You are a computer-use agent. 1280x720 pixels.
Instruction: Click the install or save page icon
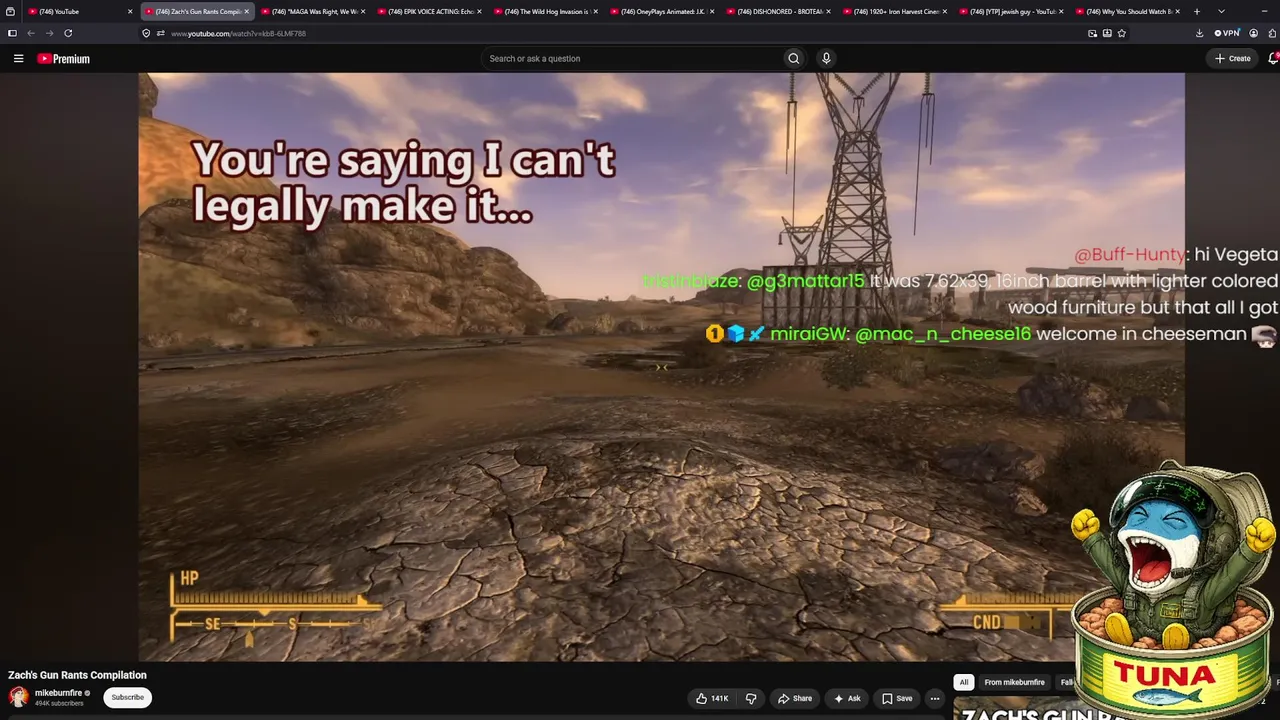(1107, 33)
